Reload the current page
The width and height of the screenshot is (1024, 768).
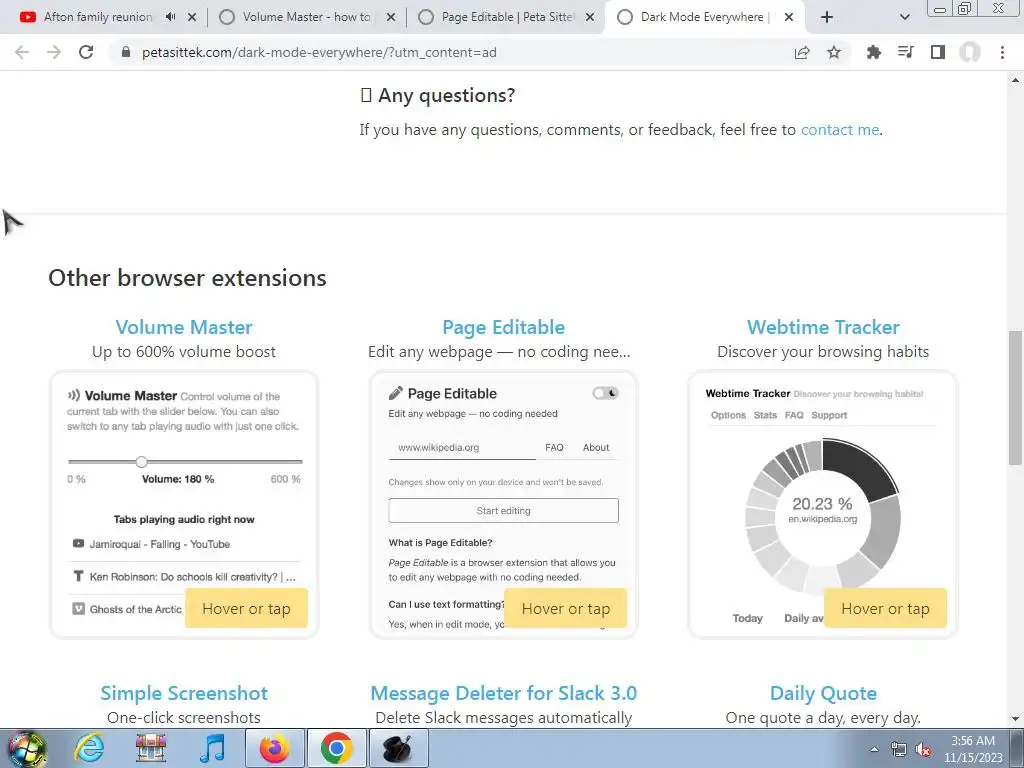(86, 52)
